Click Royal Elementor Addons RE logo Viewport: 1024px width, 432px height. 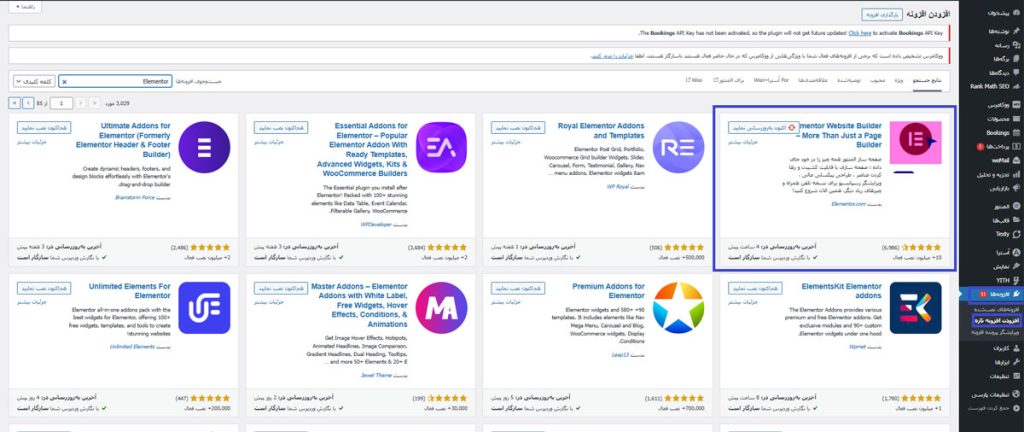click(x=678, y=147)
